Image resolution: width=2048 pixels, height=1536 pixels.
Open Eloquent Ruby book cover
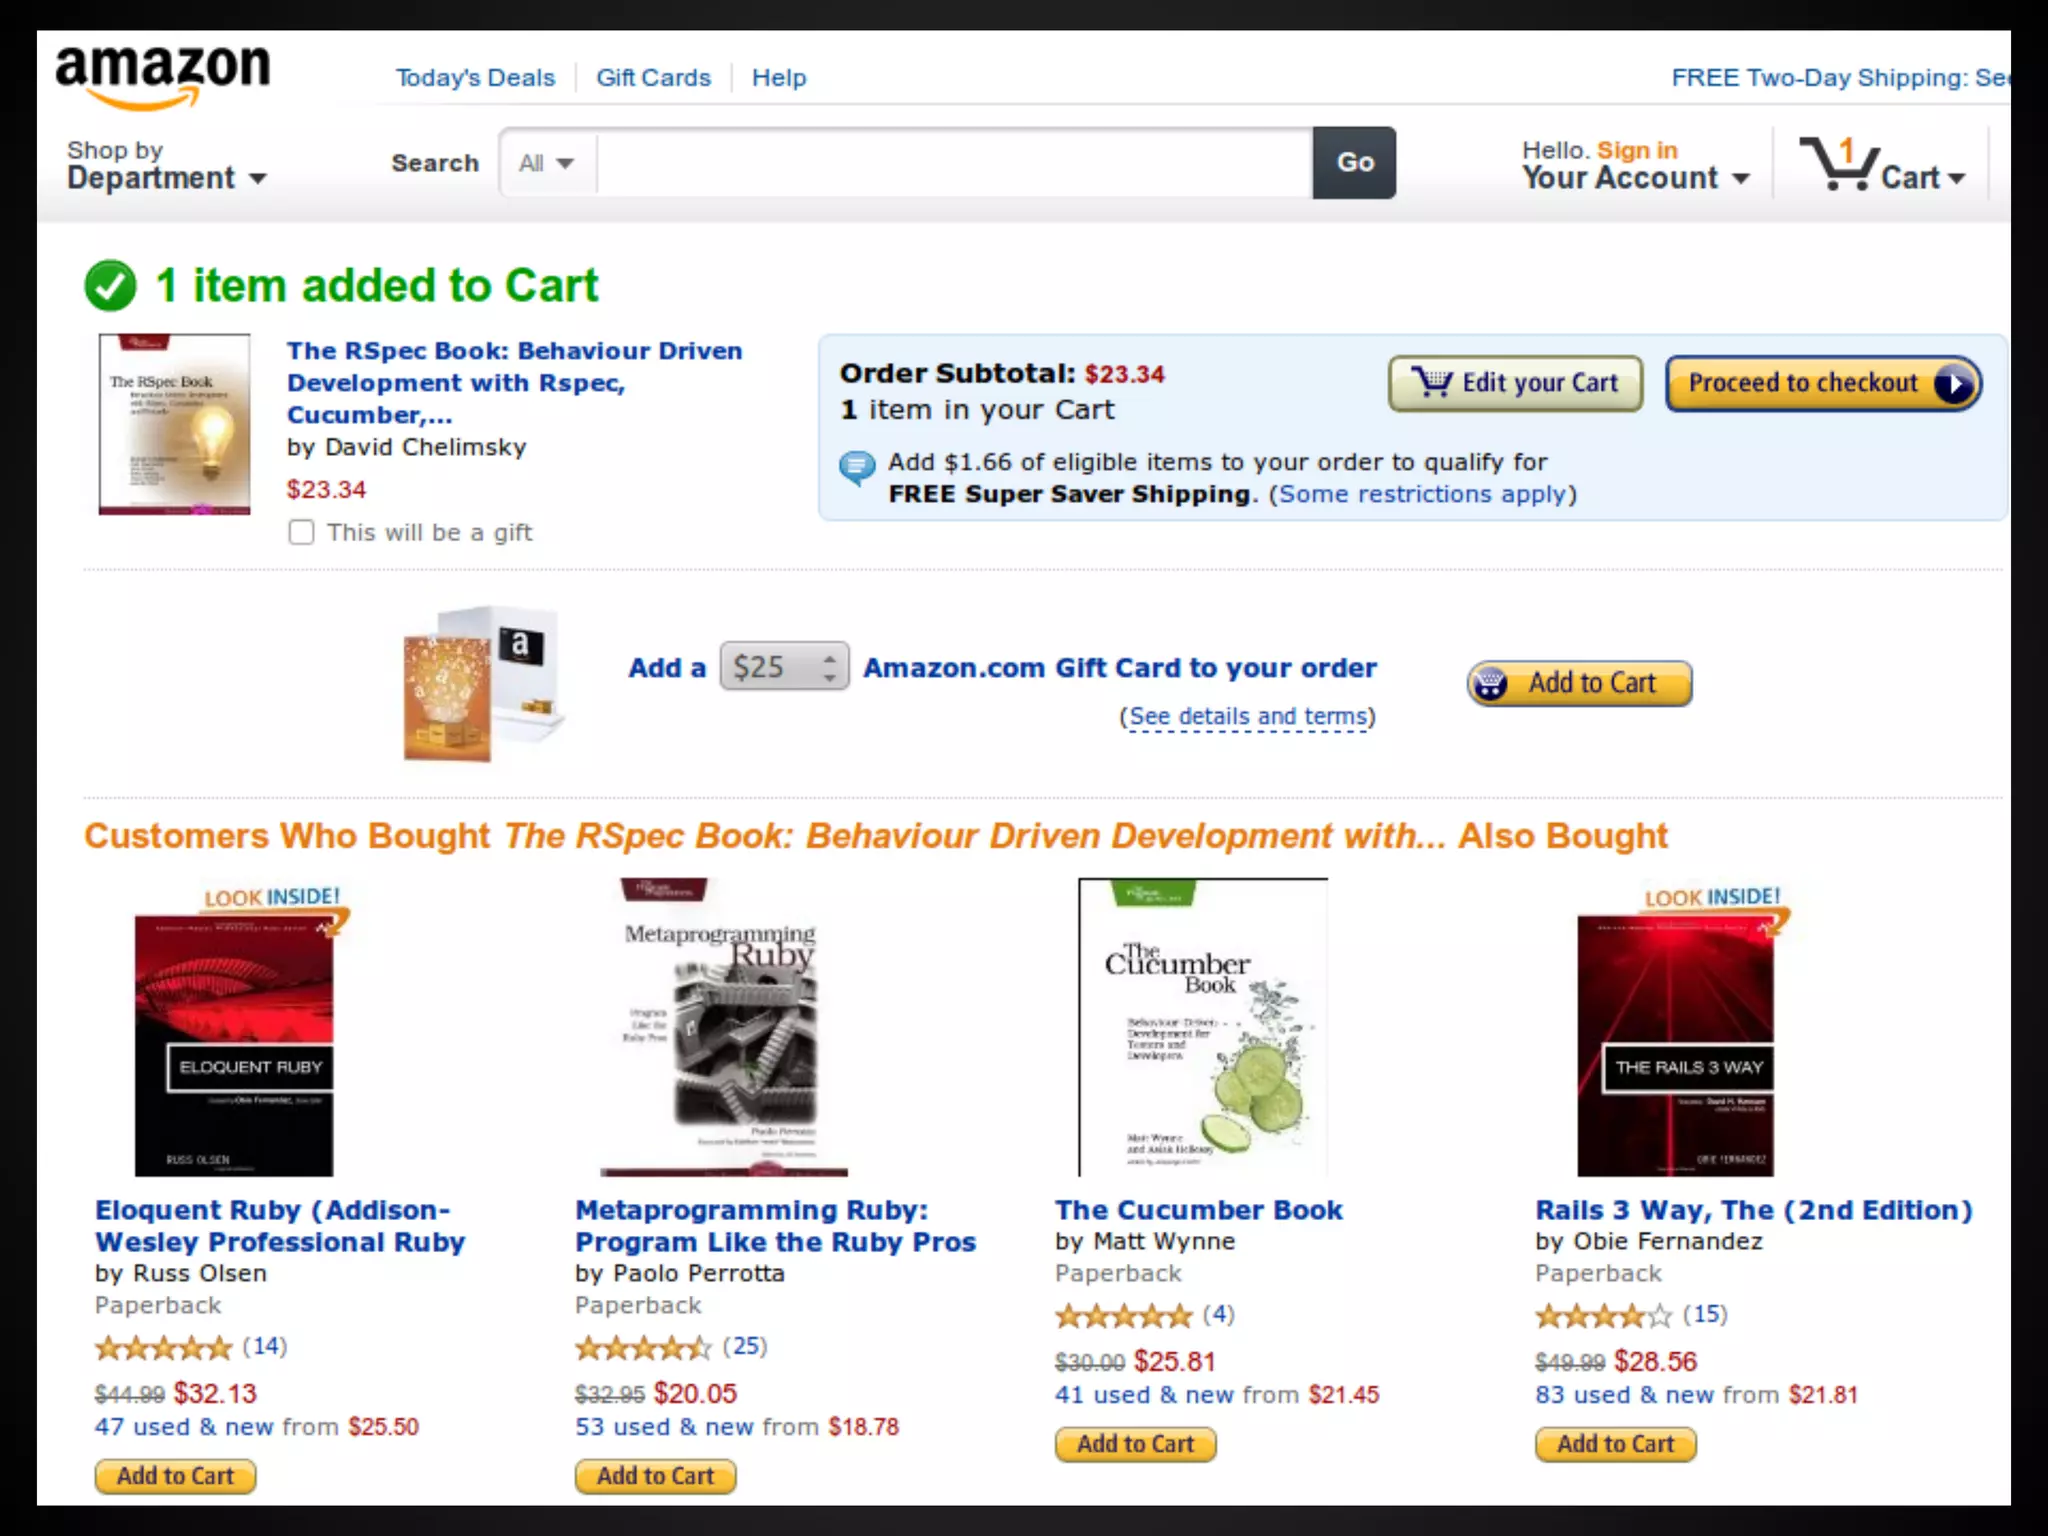[234, 1045]
